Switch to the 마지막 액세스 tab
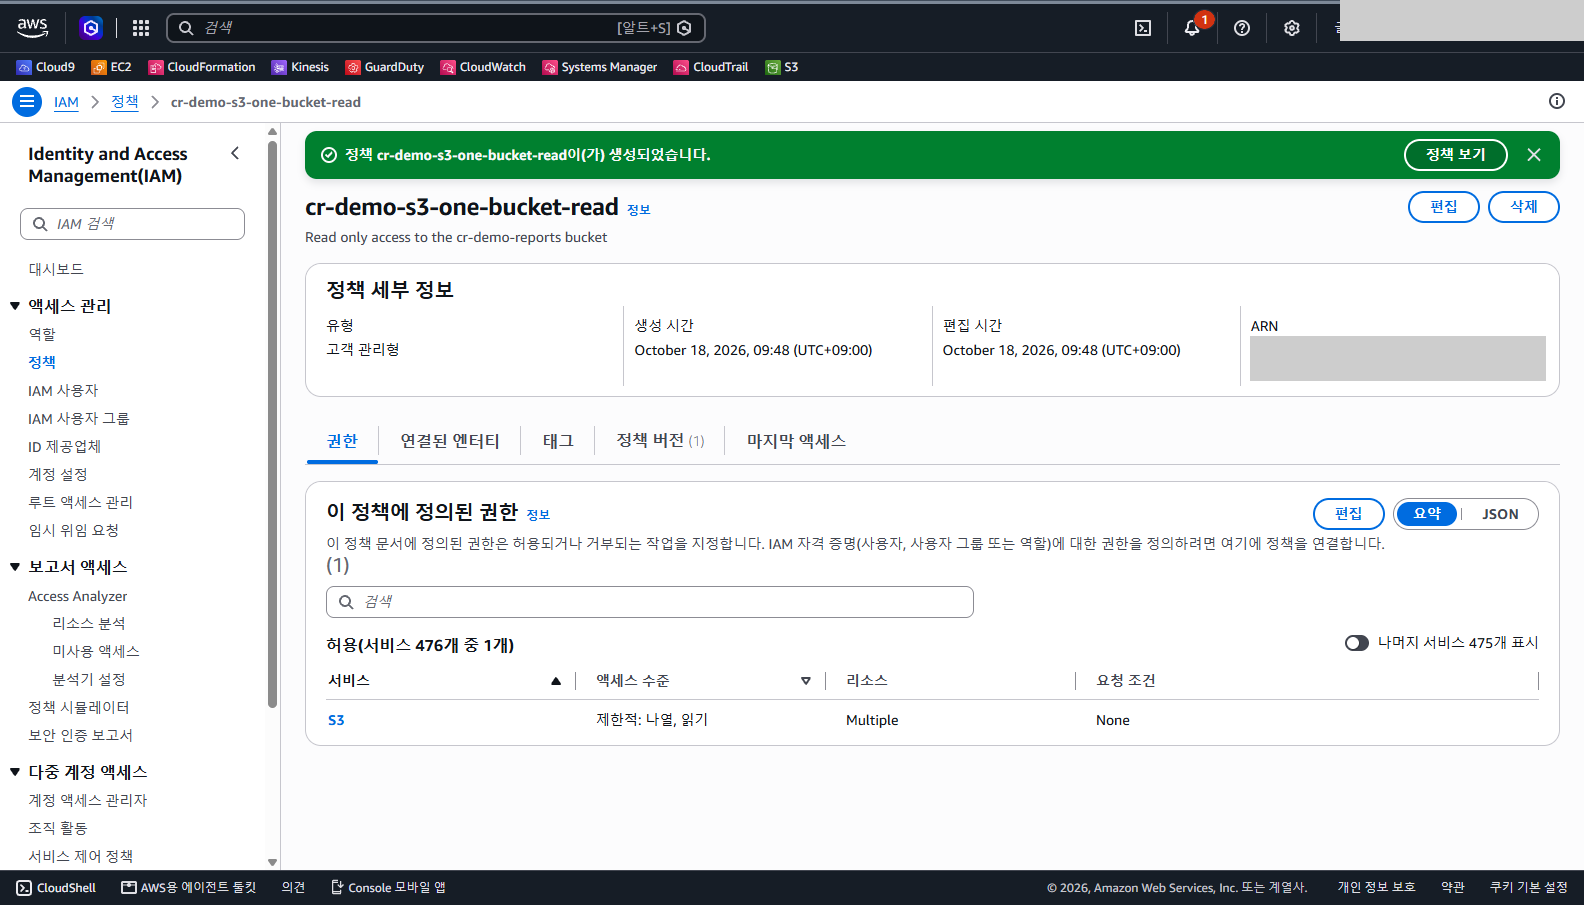 coord(796,441)
